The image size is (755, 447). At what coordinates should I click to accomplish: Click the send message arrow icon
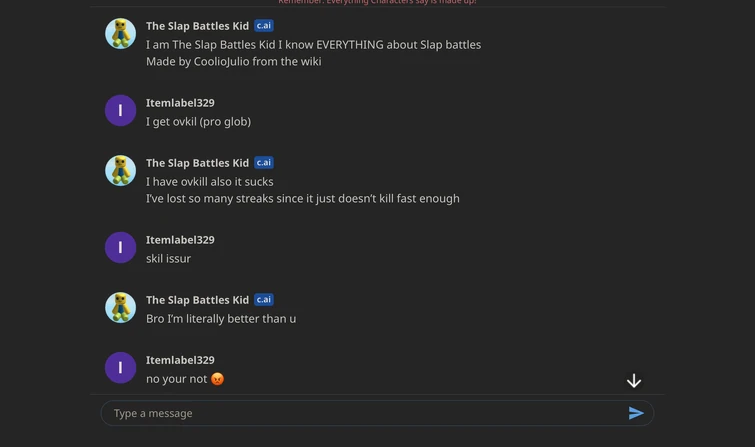click(x=635, y=413)
